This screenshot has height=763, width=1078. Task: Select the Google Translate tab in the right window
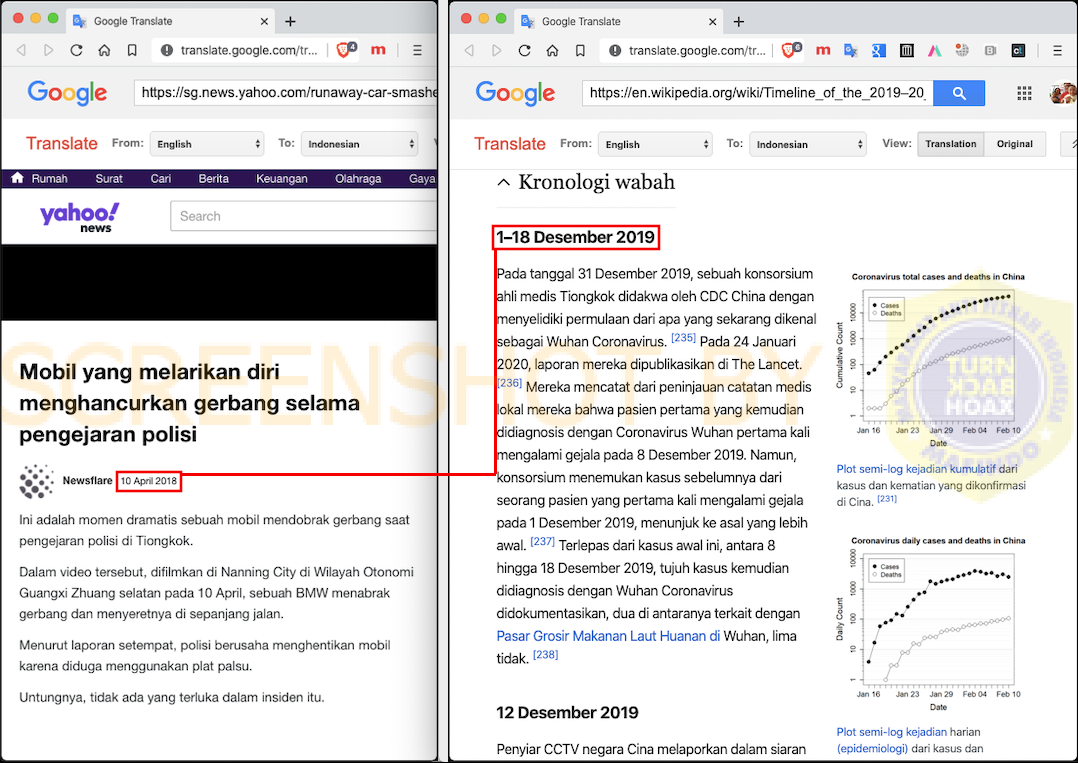(619, 21)
